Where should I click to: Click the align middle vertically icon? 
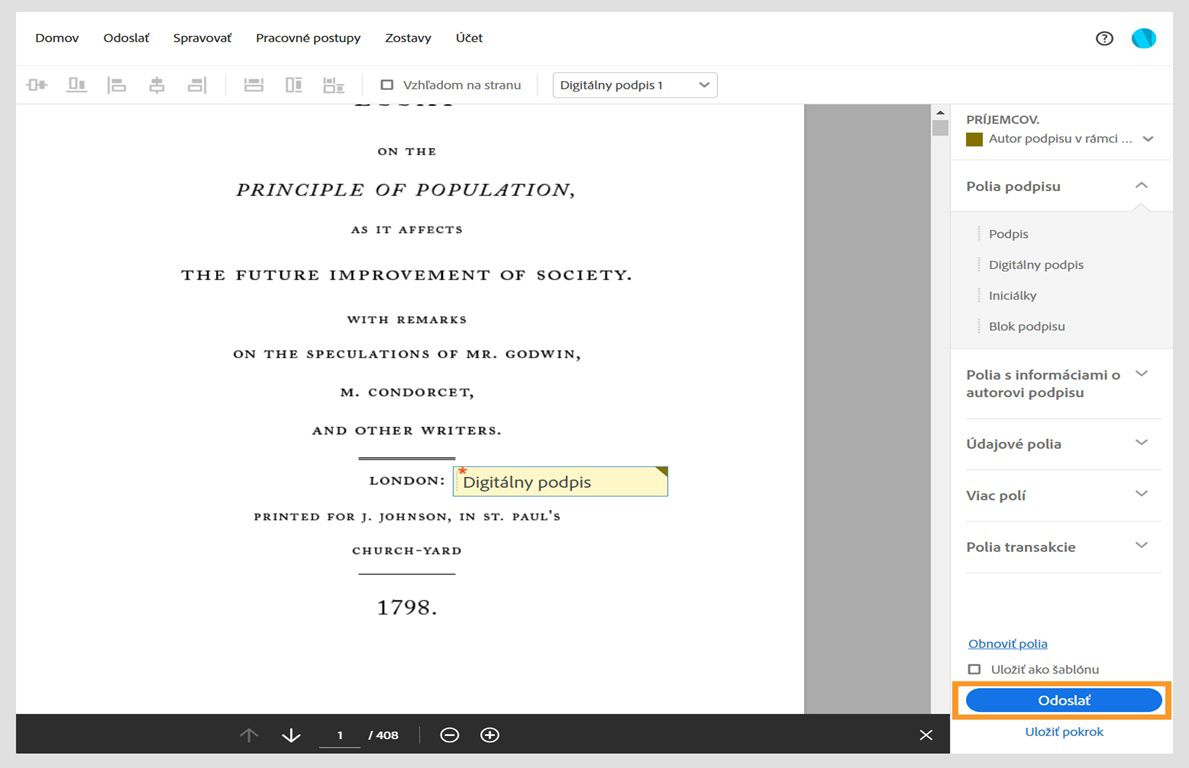click(36, 85)
